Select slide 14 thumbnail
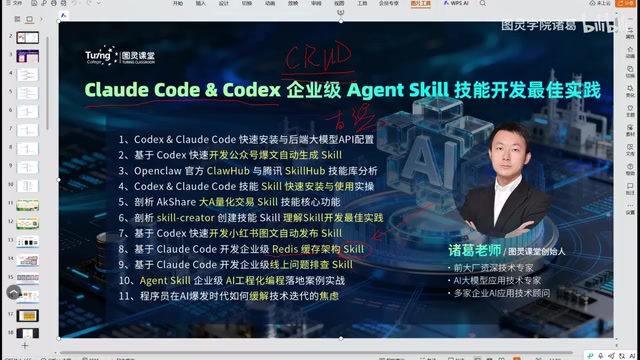640x360 pixels. (28, 260)
